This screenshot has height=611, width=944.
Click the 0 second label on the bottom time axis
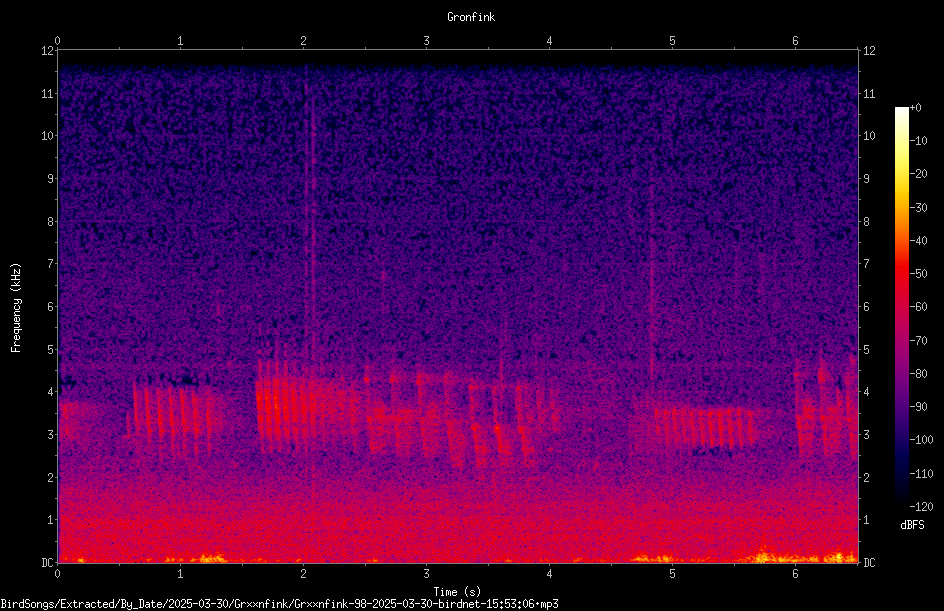click(57, 574)
